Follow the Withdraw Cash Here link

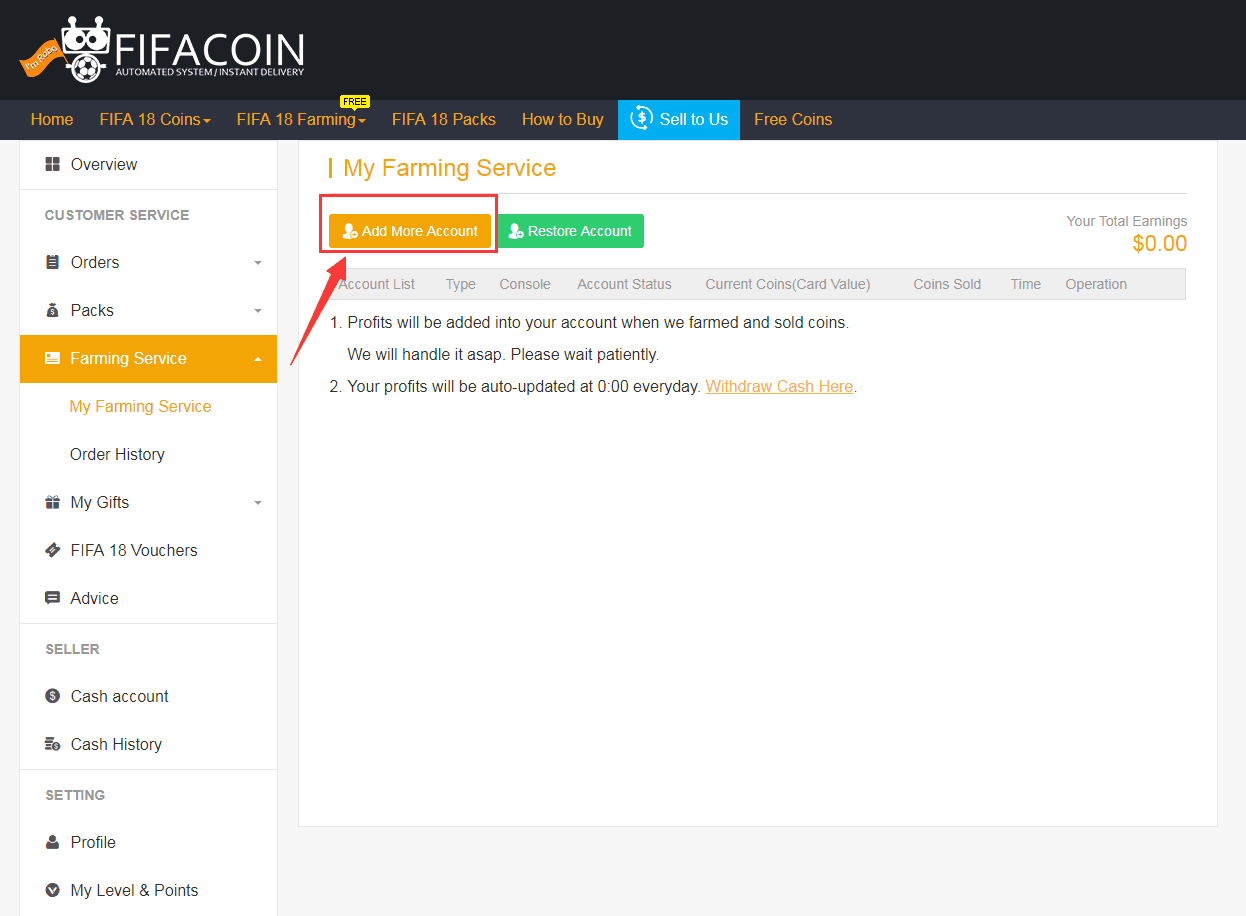(779, 386)
